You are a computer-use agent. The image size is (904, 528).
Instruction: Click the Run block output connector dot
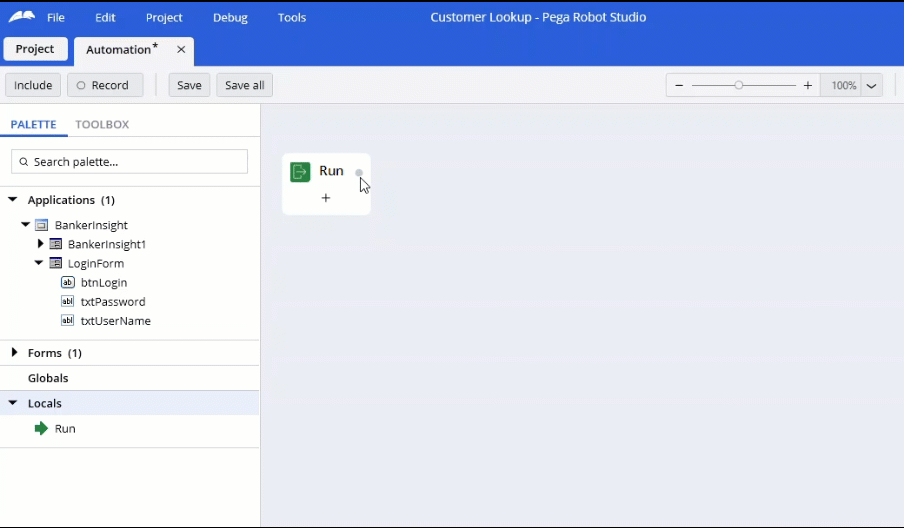[359, 173]
